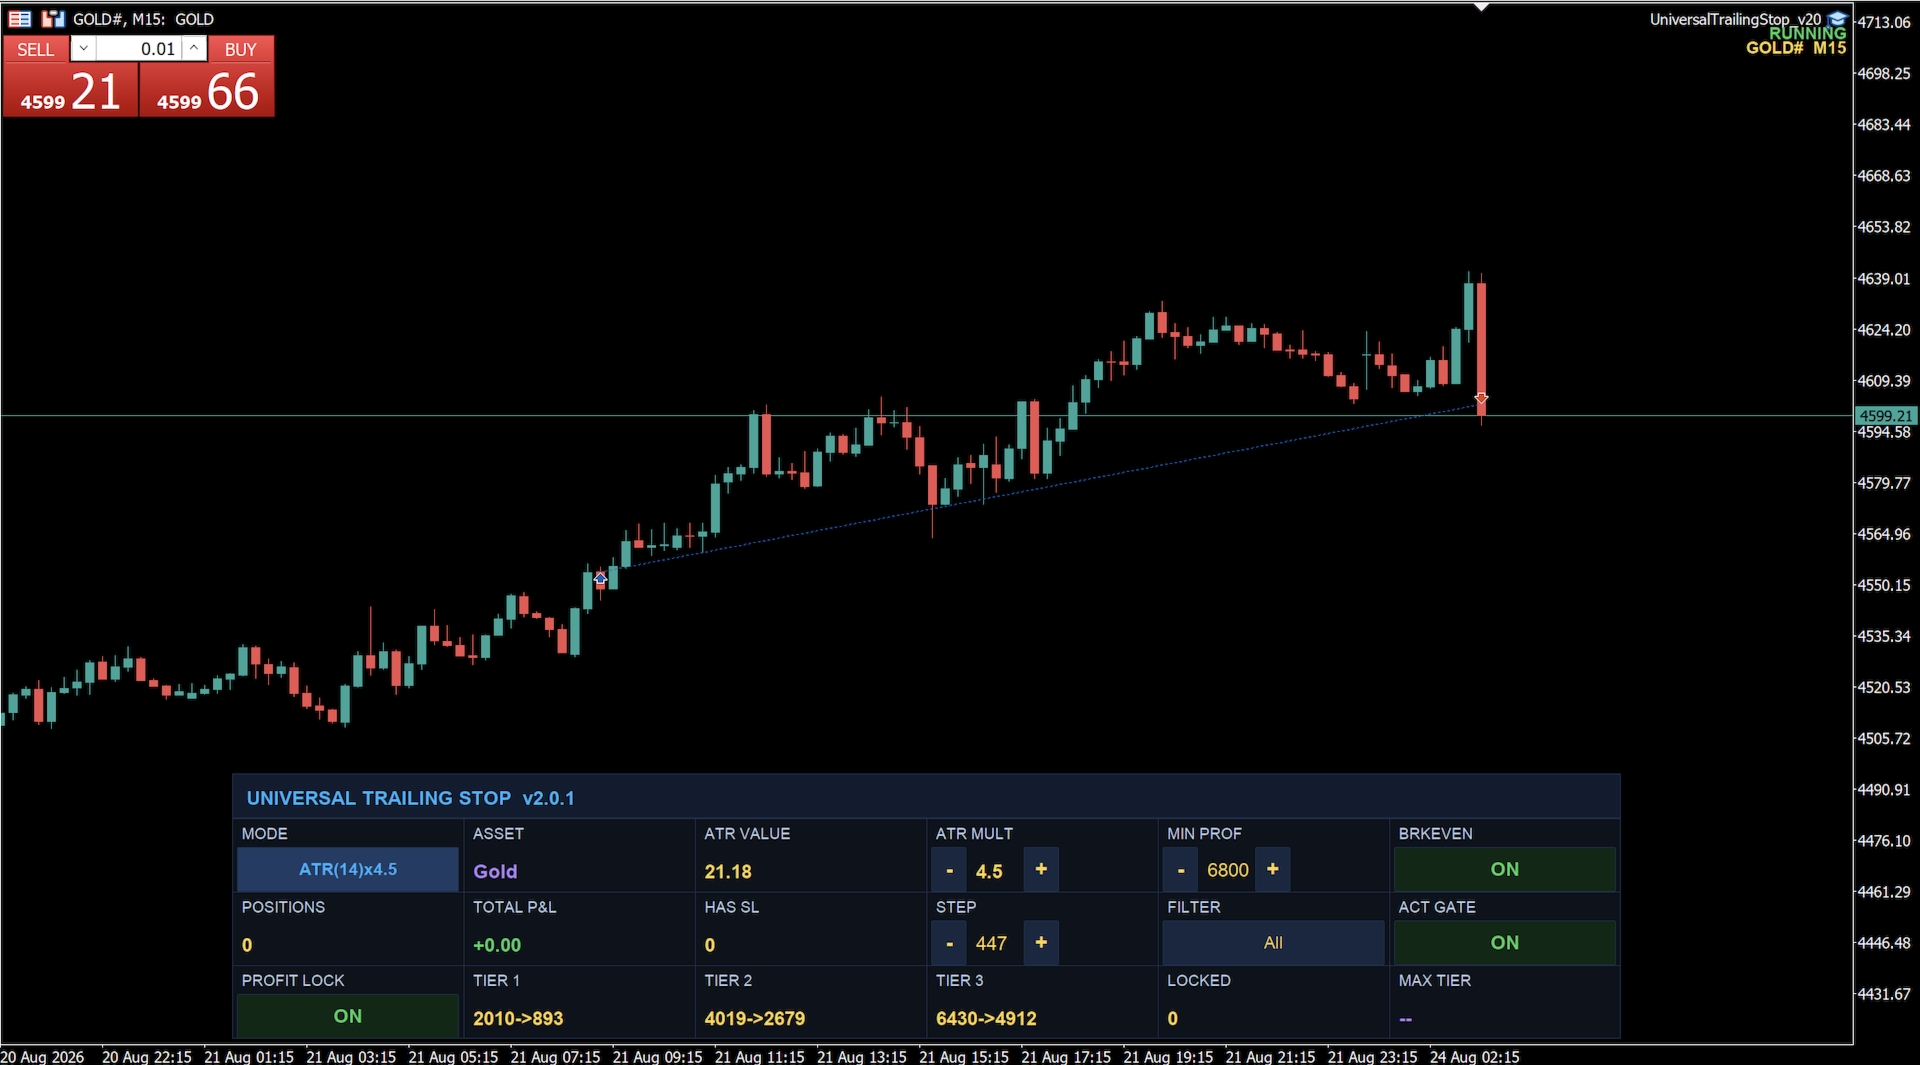Click the expert advisor hat icon
The image size is (1920, 1065).
point(1836,18)
